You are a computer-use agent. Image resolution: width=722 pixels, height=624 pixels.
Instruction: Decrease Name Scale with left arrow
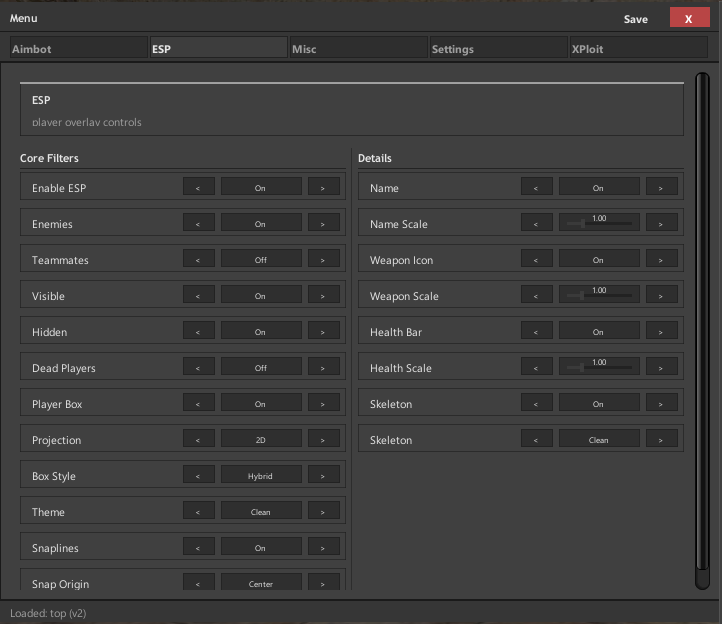tap(536, 222)
